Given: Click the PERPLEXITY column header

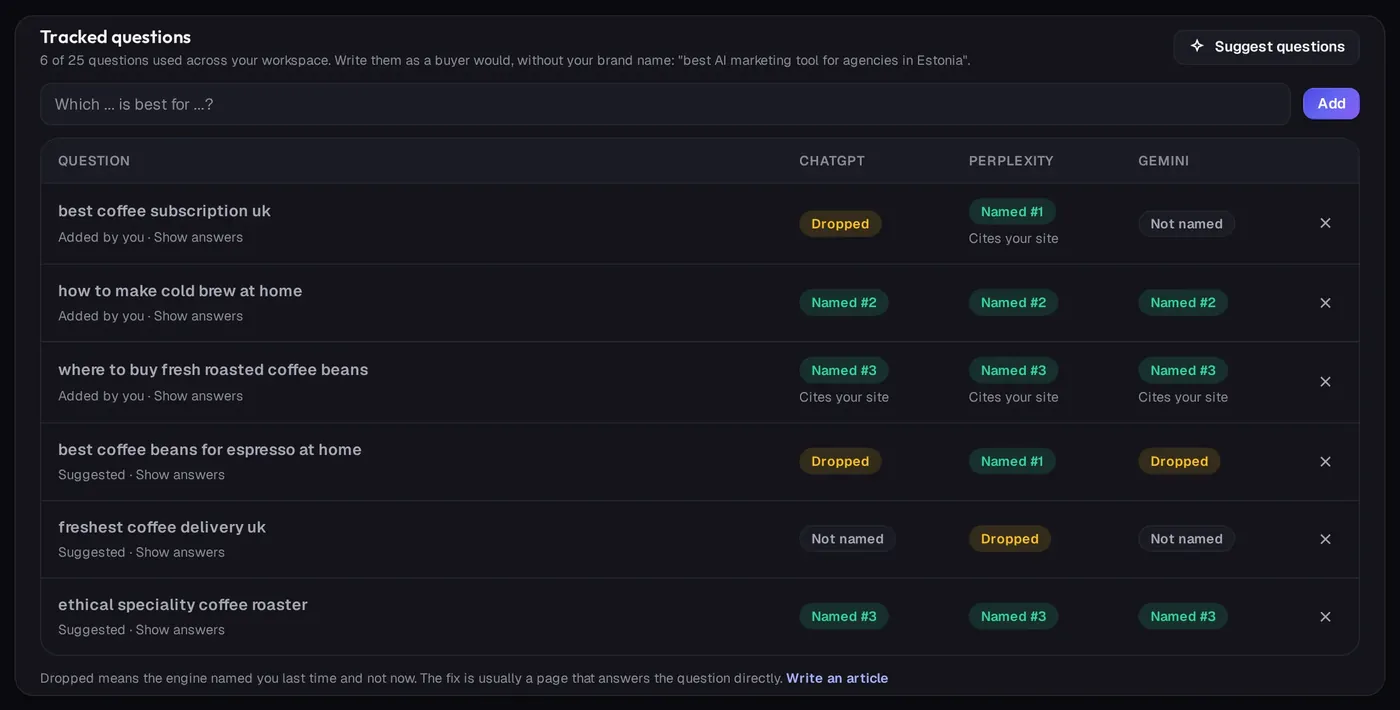Looking at the screenshot, I should point(1011,161).
